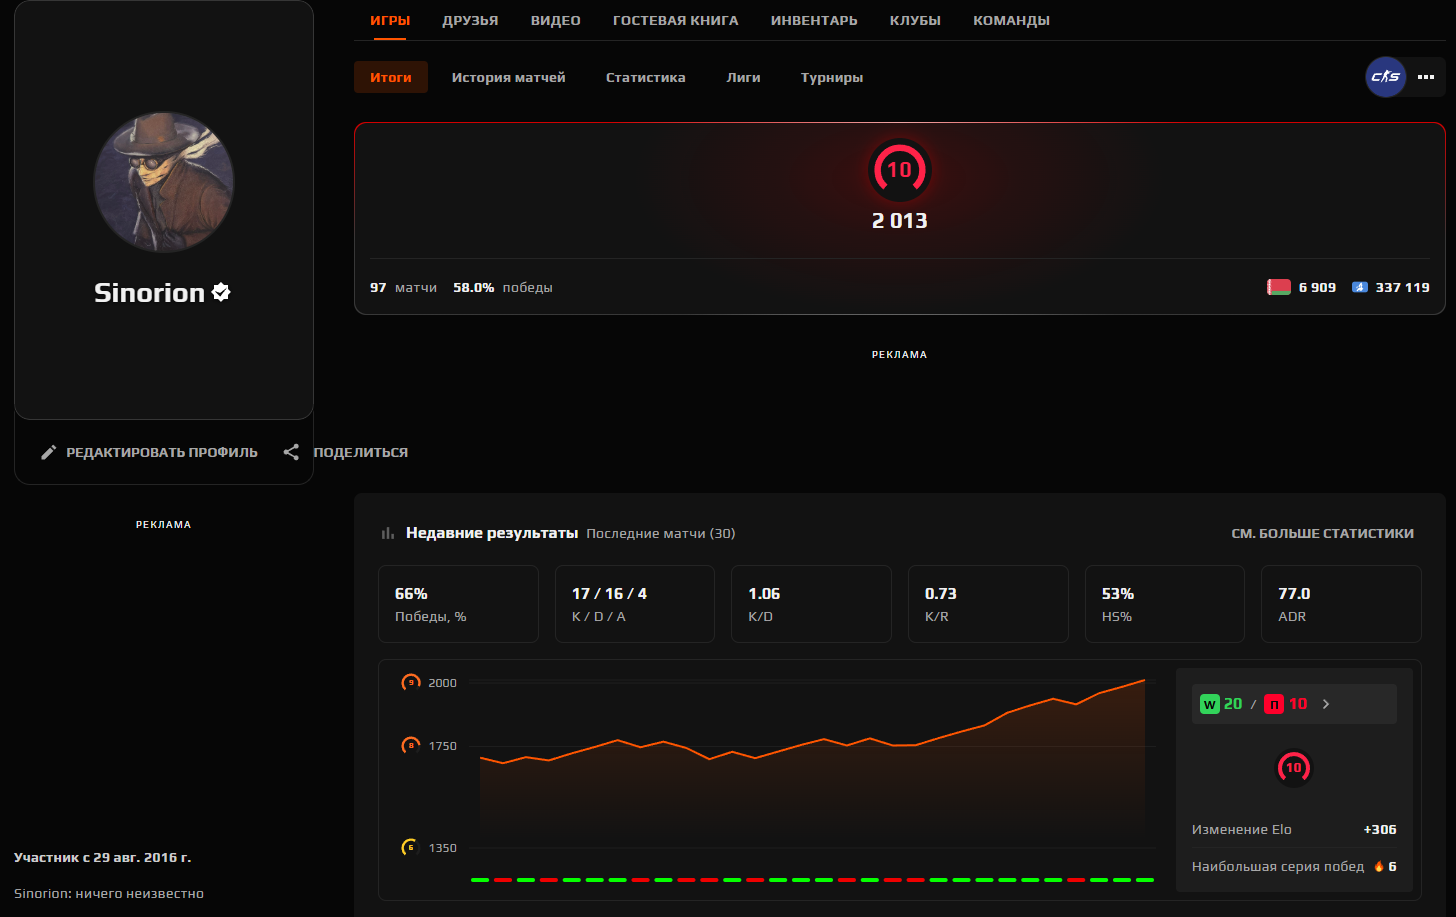Open the three-dots game menu
Image resolution: width=1456 pixels, height=917 pixels.
pyautogui.click(x=1426, y=77)
